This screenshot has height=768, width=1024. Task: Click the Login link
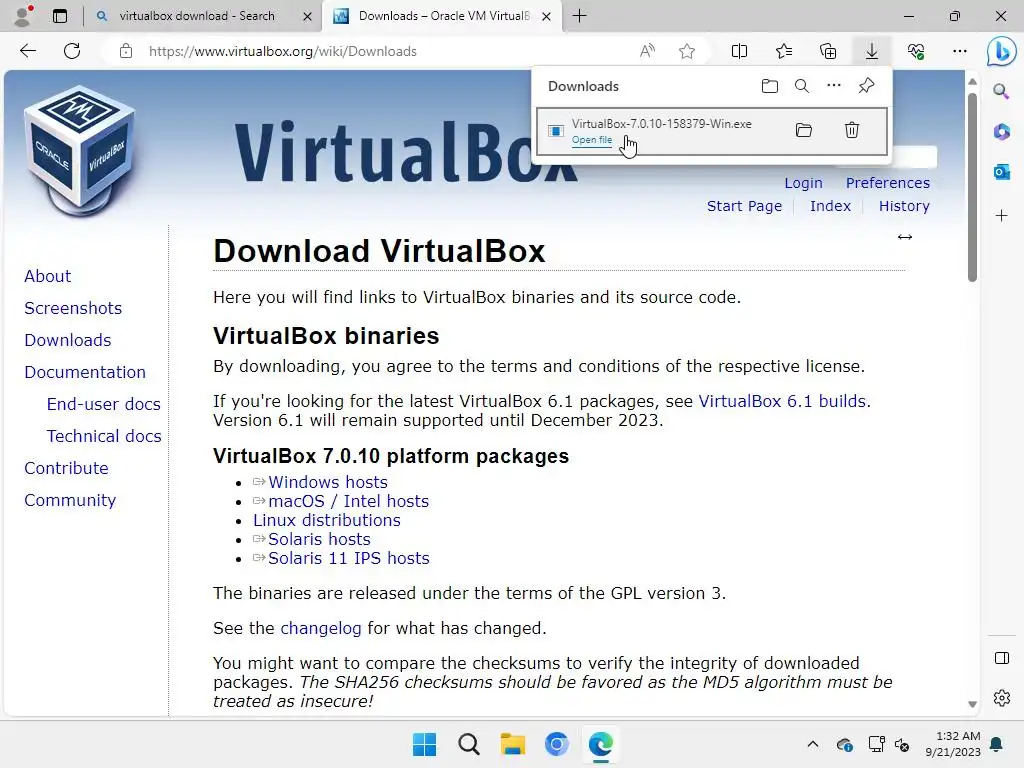(x=803, y=183)
